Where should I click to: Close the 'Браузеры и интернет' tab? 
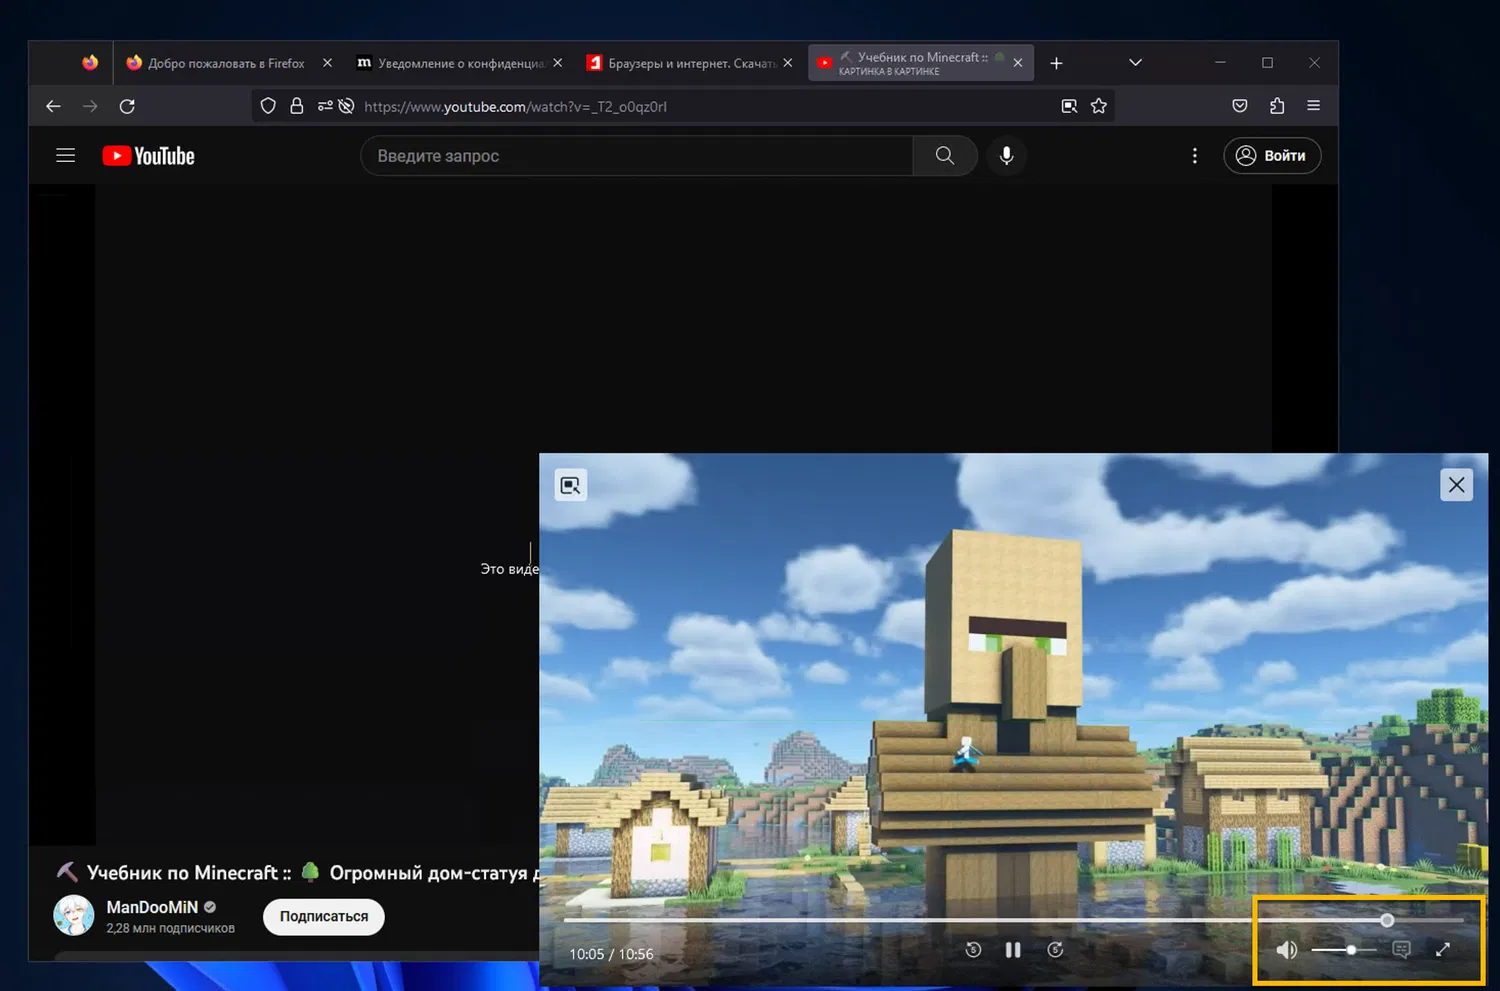(x=788, y=63)
